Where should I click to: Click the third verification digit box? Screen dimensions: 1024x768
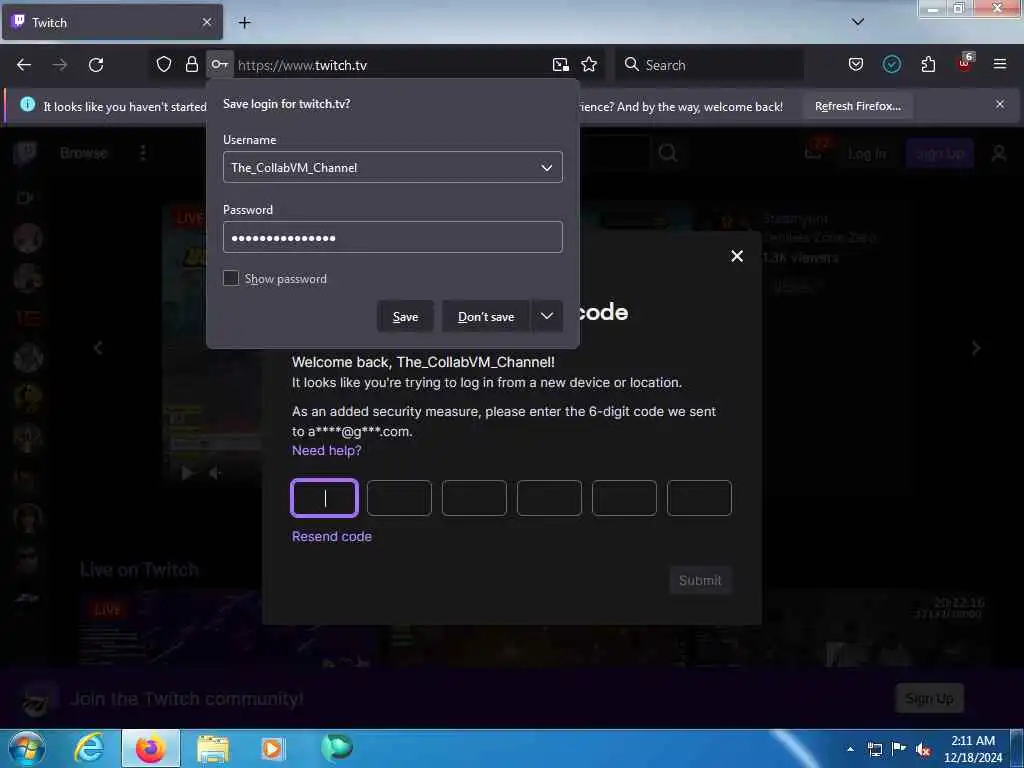[x=474, y=498]
